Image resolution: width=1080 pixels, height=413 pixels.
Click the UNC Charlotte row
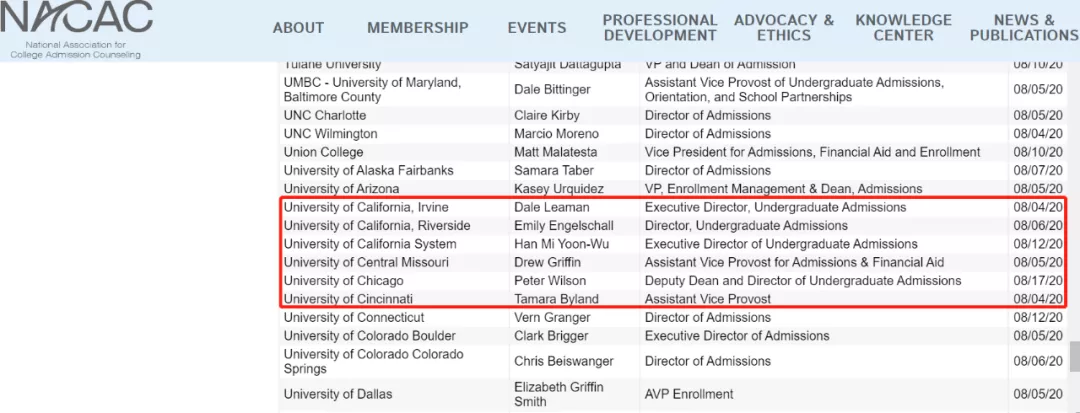tap(325, 115)
